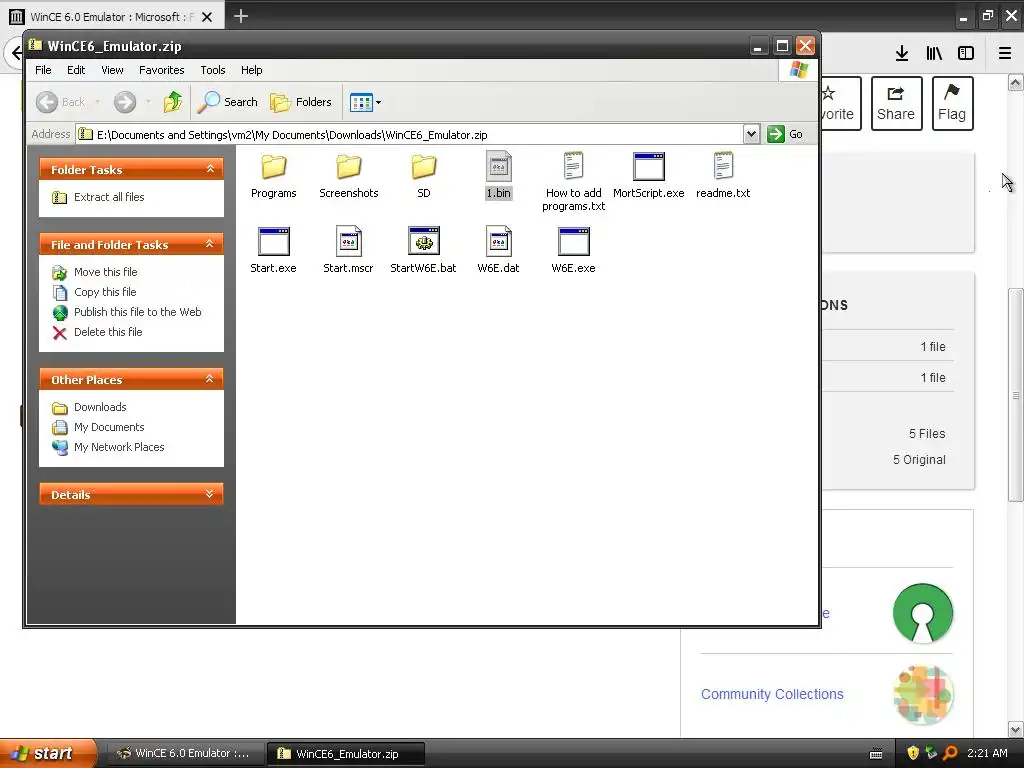Open the Edit menu
The width and height of the screenshot is (1024, 768).
point(76,70)
